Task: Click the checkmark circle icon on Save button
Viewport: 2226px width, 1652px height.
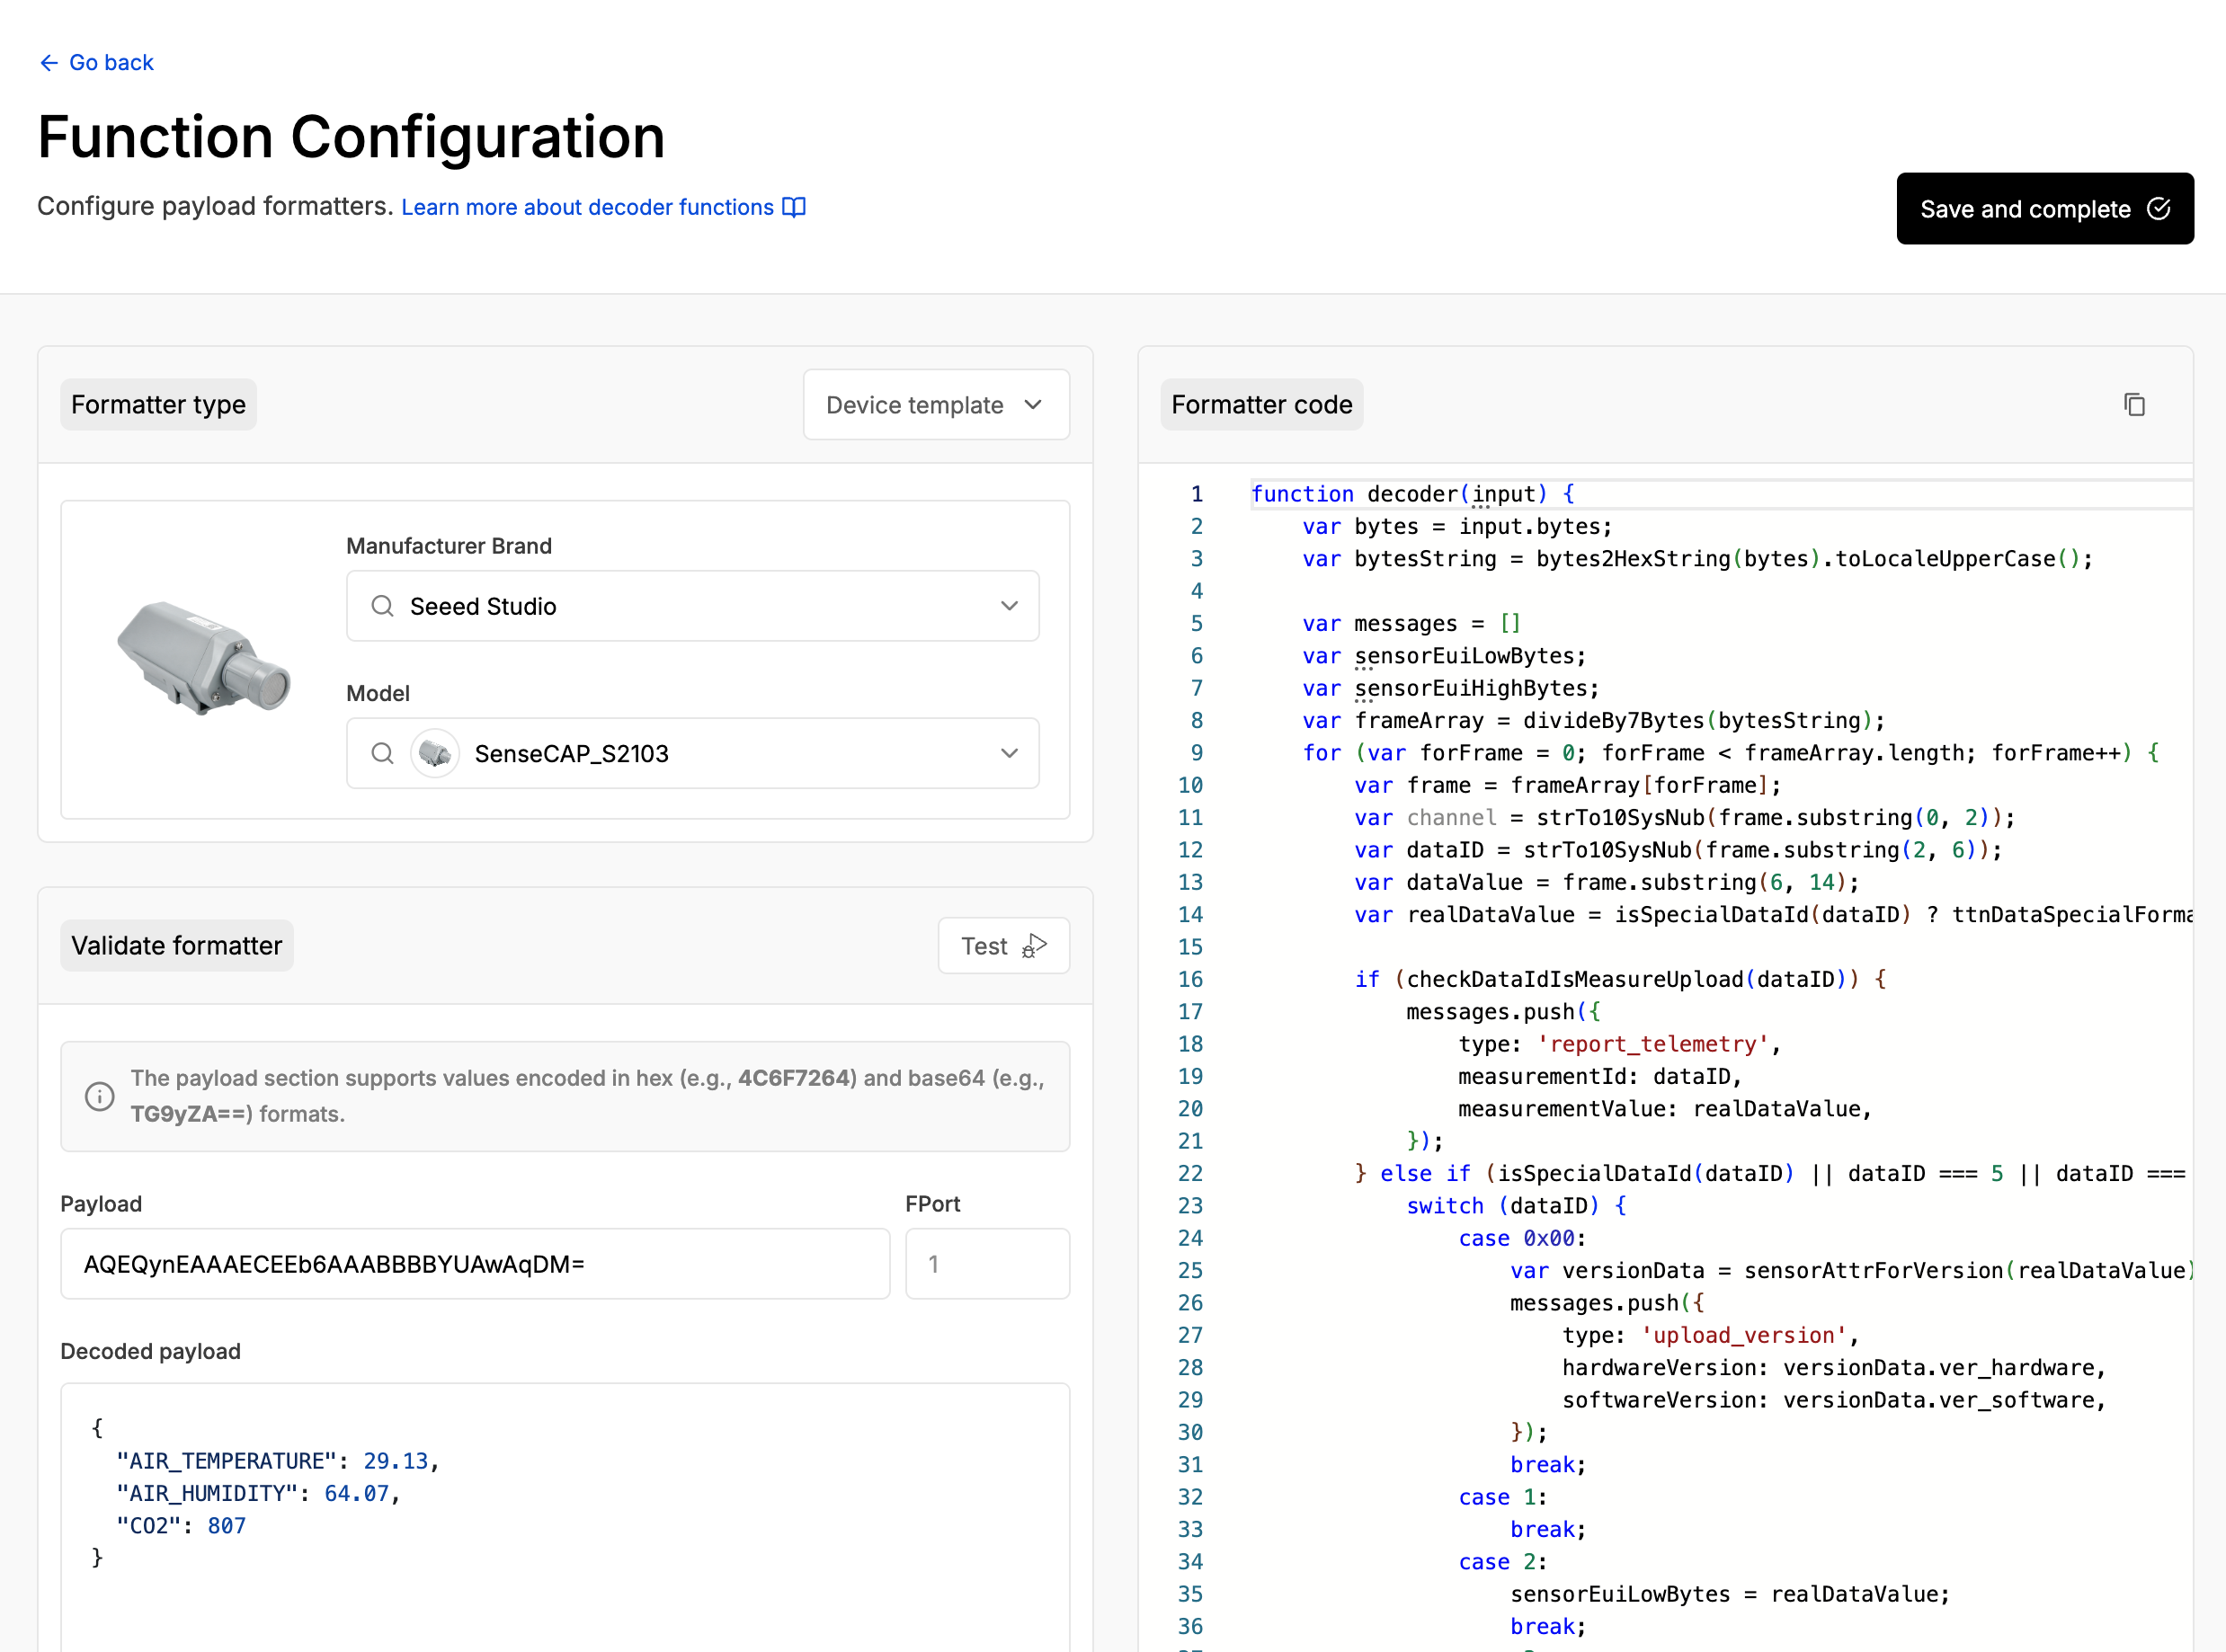Action: click(x=2158, y=209)
